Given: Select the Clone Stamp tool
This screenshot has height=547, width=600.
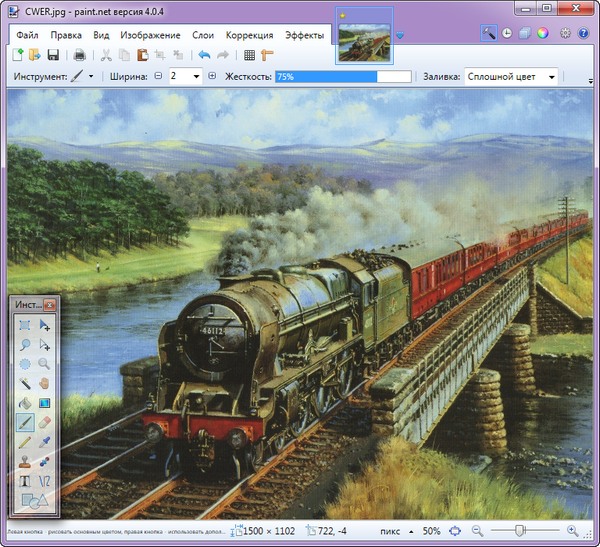Looking at the screenshot, I should [25, 462].
